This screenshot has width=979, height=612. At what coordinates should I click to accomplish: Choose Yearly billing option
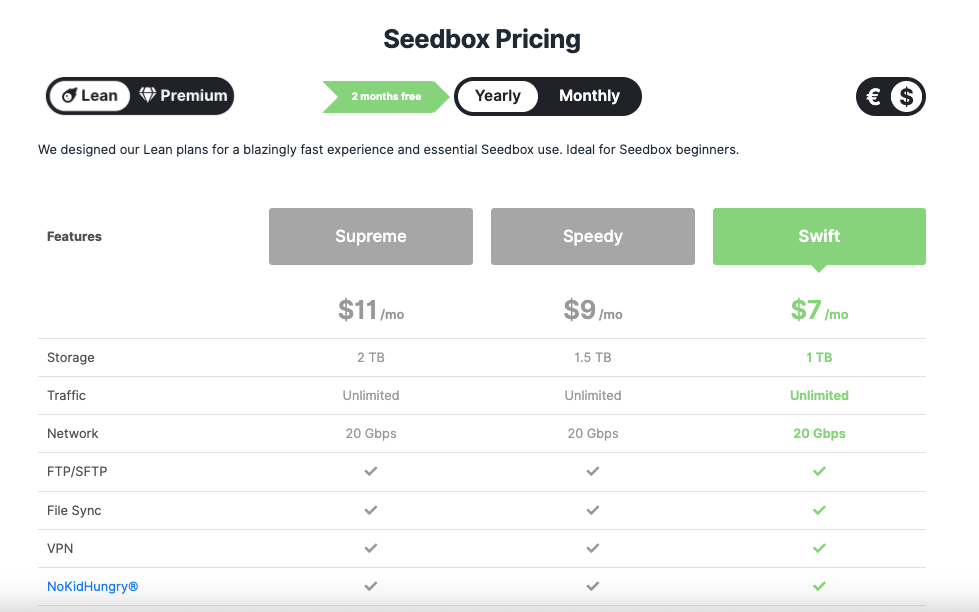498,96
